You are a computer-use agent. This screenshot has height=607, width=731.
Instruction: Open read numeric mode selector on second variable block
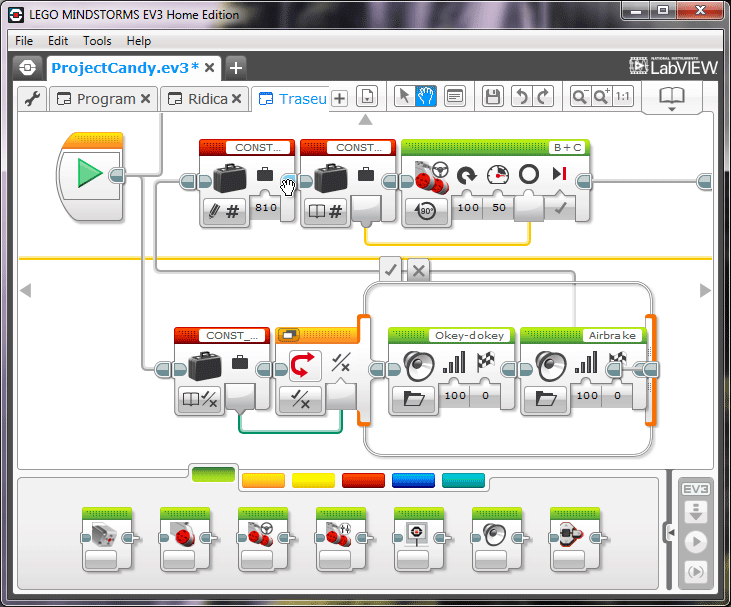coord(325,211)
